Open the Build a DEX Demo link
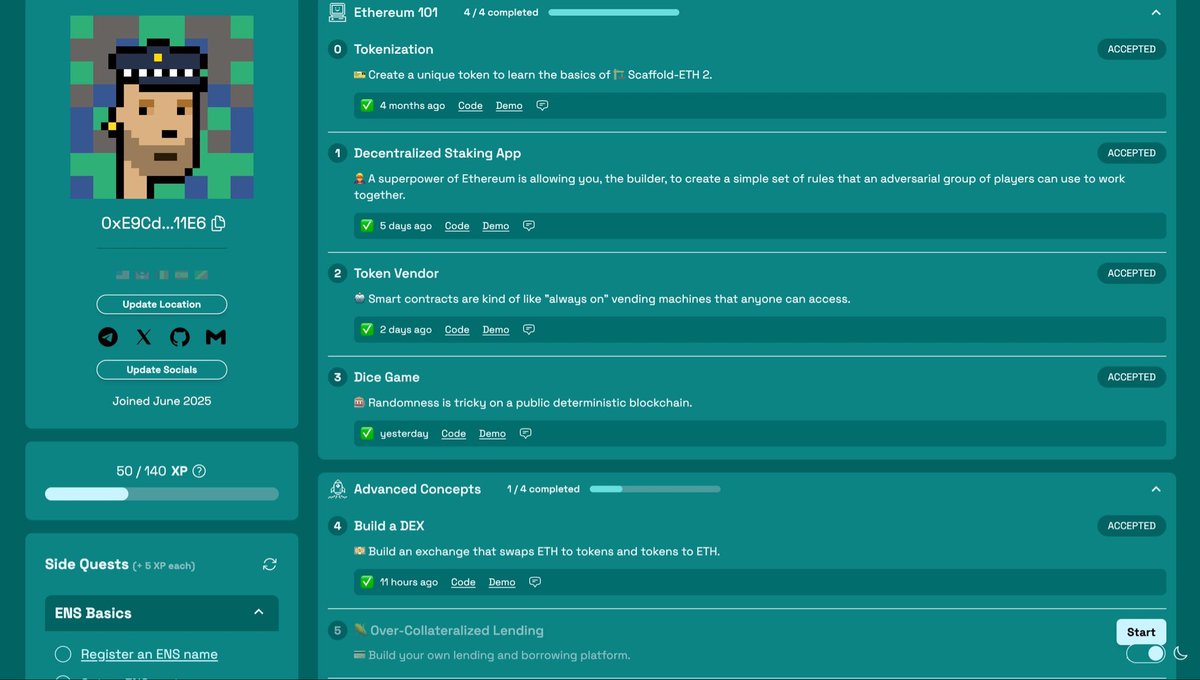 click(502, 582)
